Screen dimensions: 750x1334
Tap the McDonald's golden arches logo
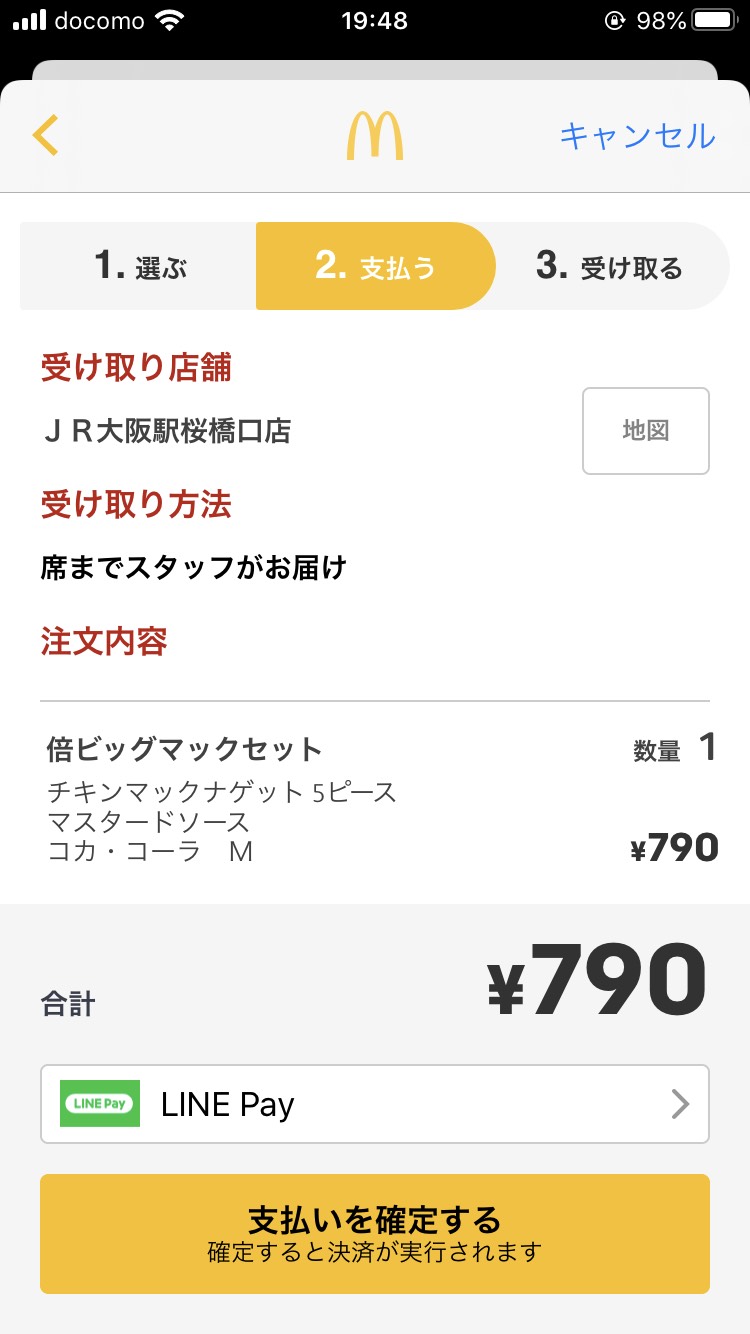(x=375, y=136)
